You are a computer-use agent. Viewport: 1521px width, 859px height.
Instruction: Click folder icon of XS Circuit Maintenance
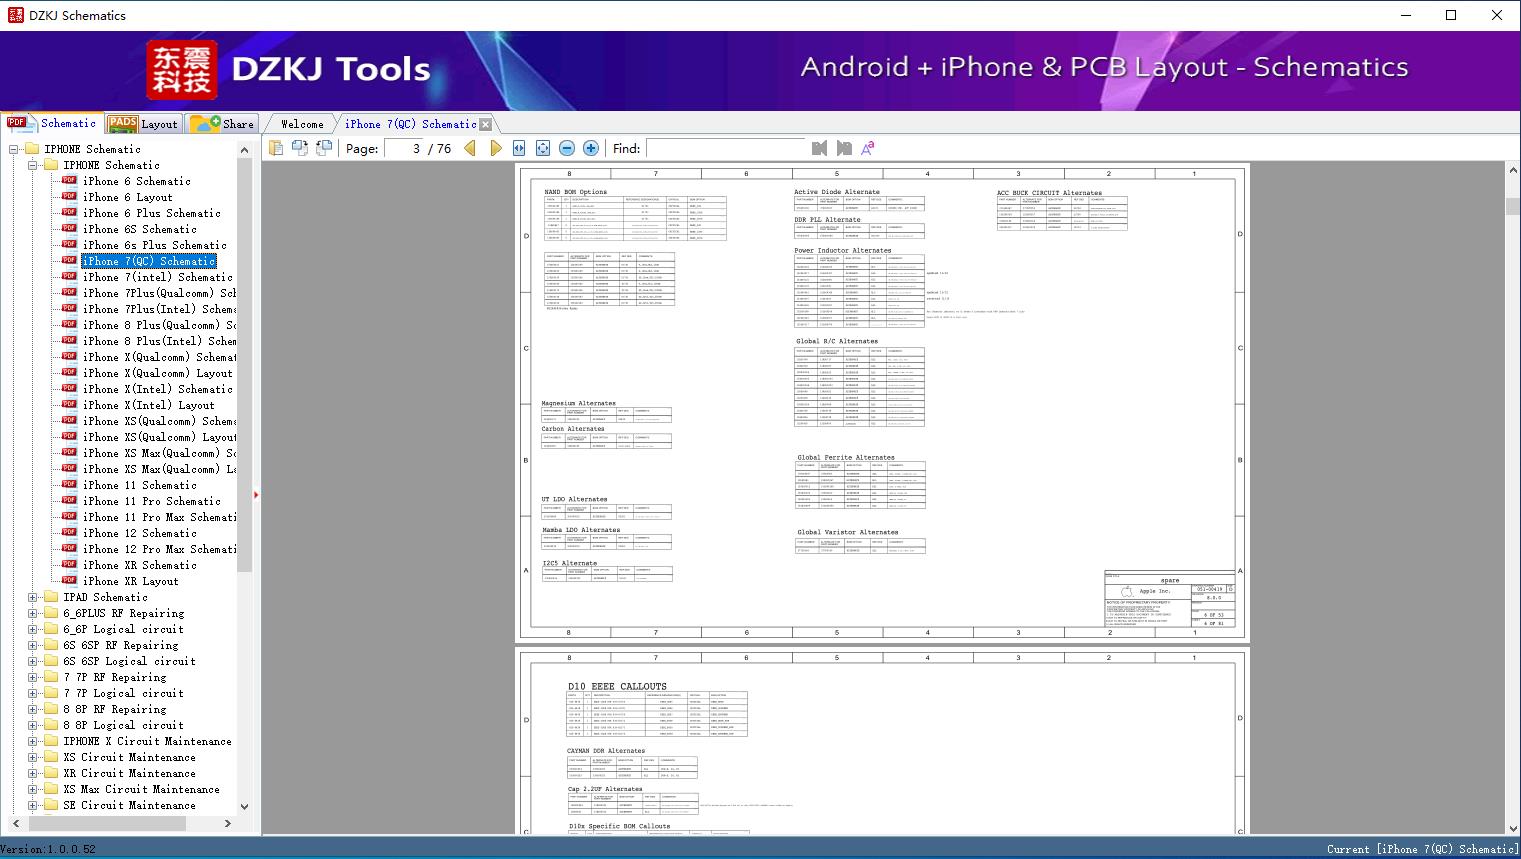52,757
